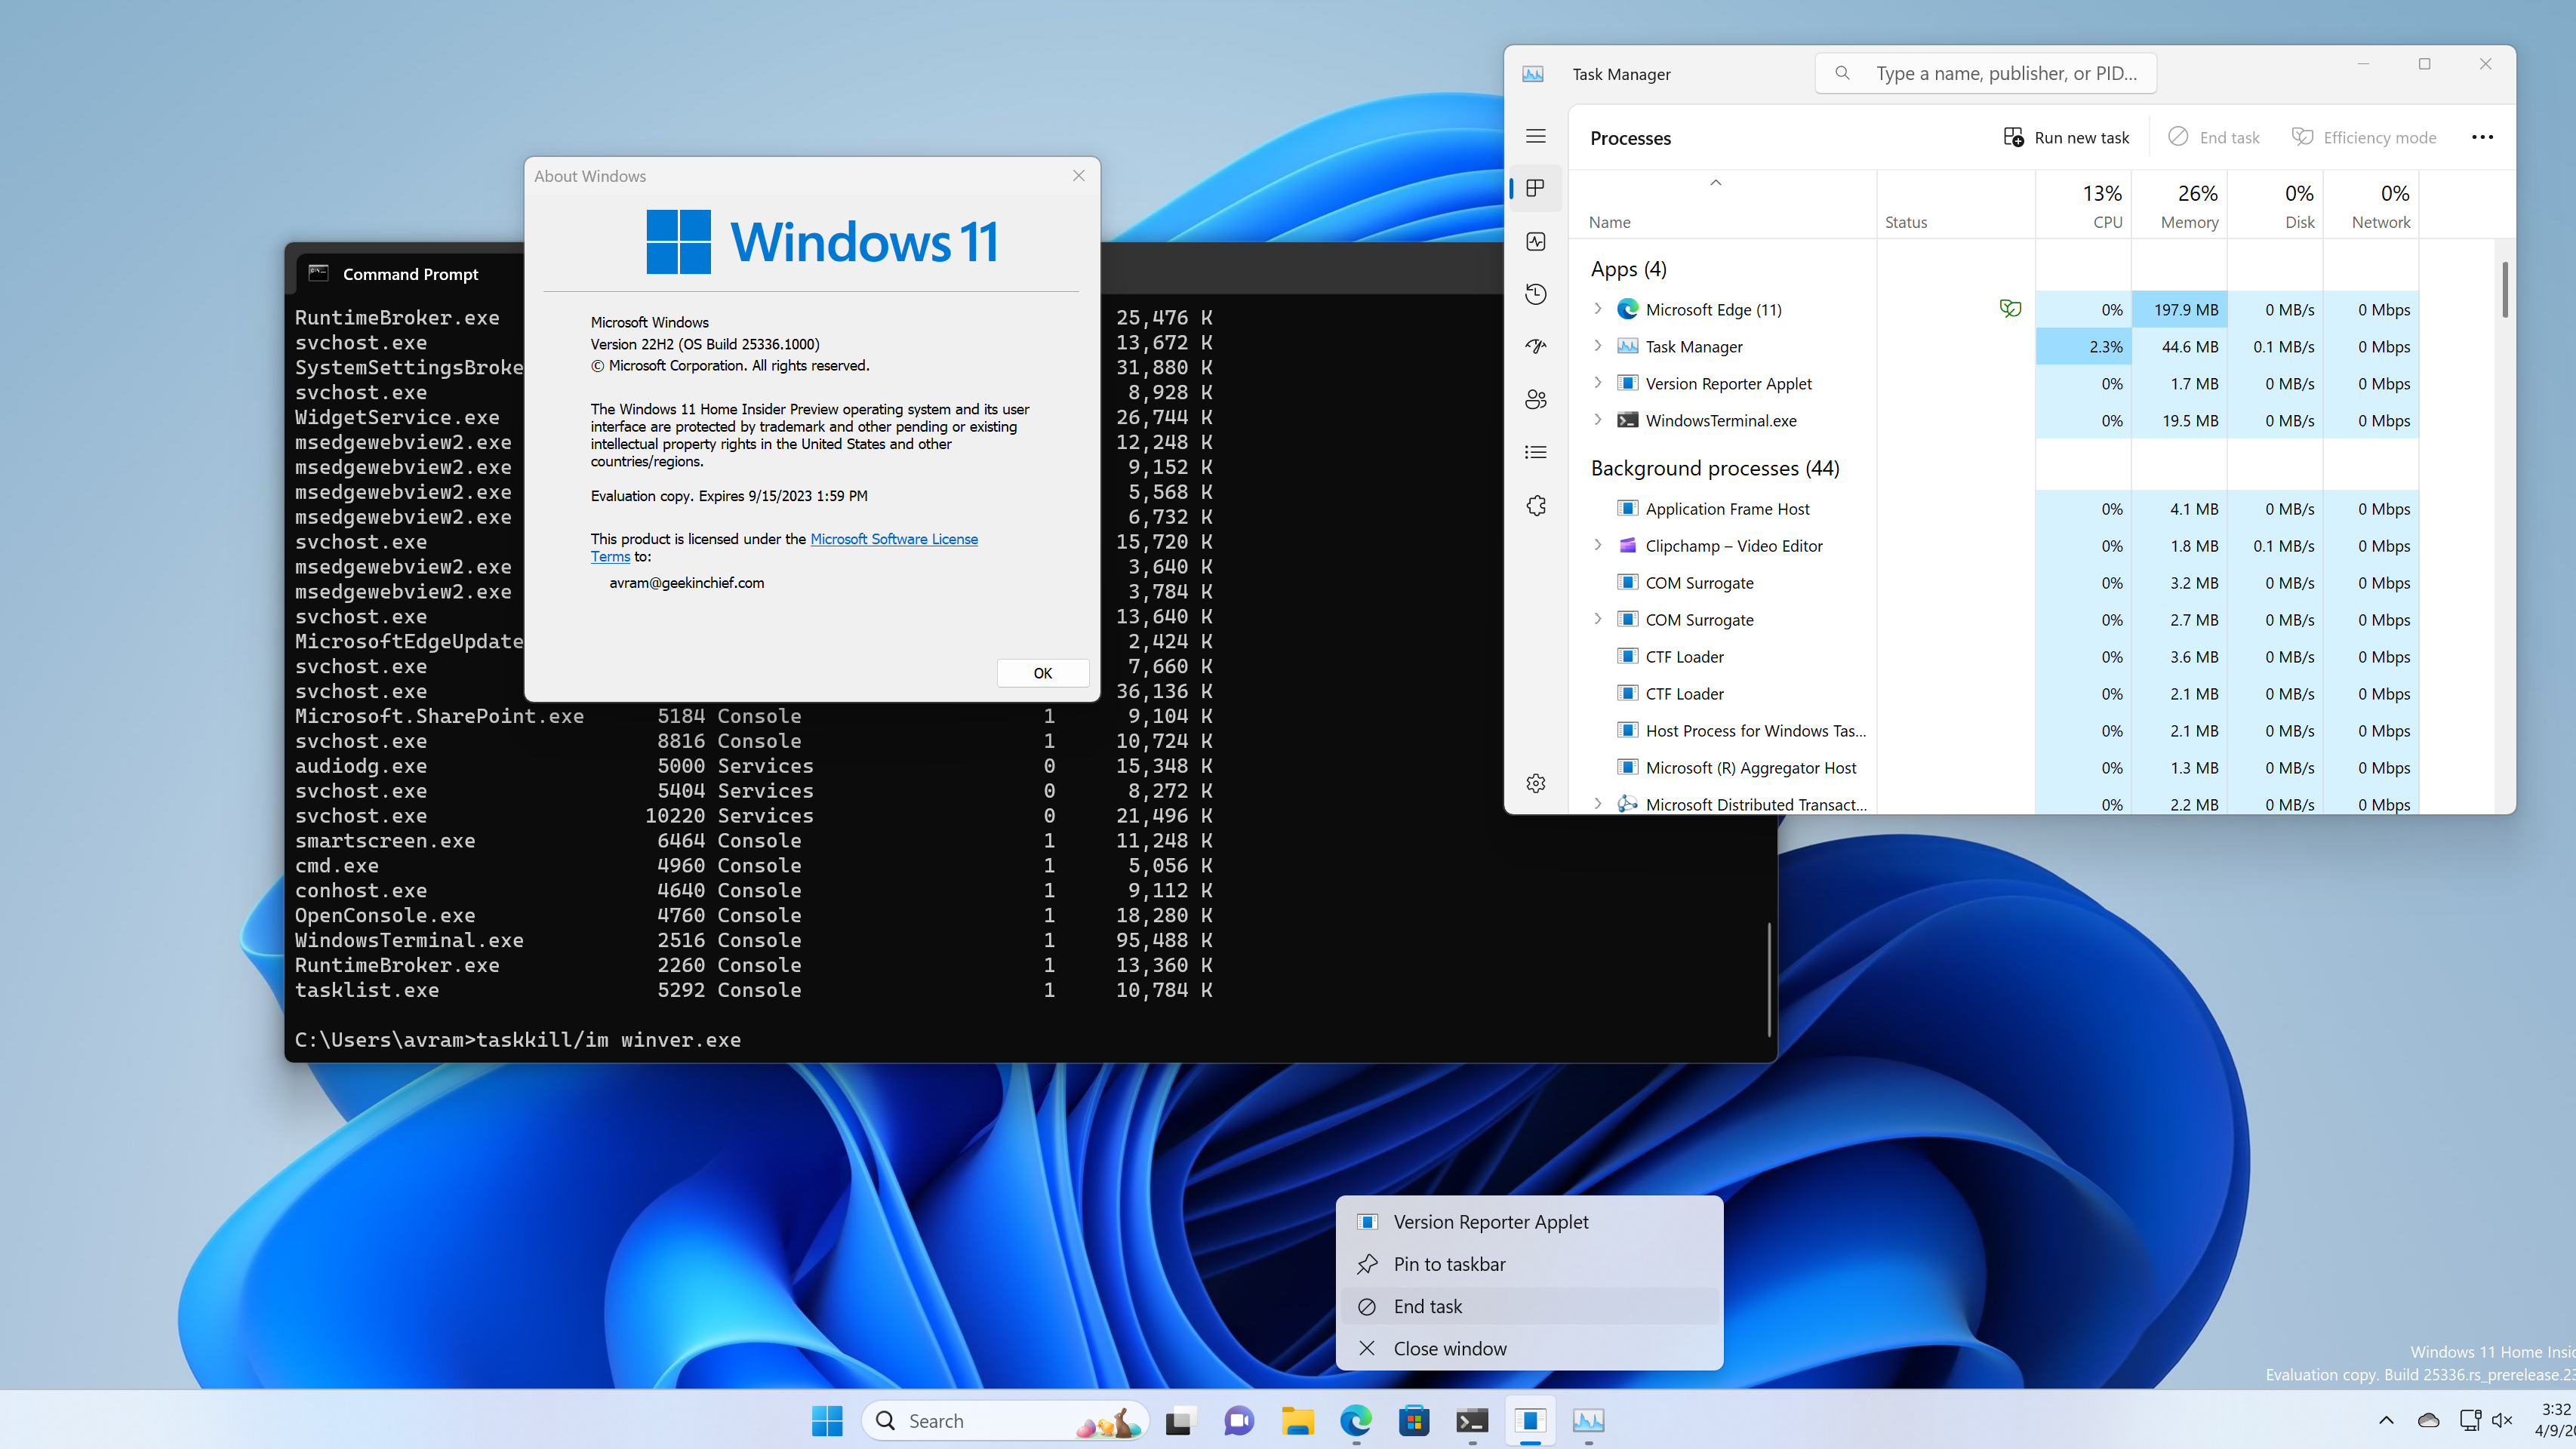The image size is (2576, 1449).
Task: Expand the Clipchamp – Video Editor entry
Action: tap(1597, 546)
